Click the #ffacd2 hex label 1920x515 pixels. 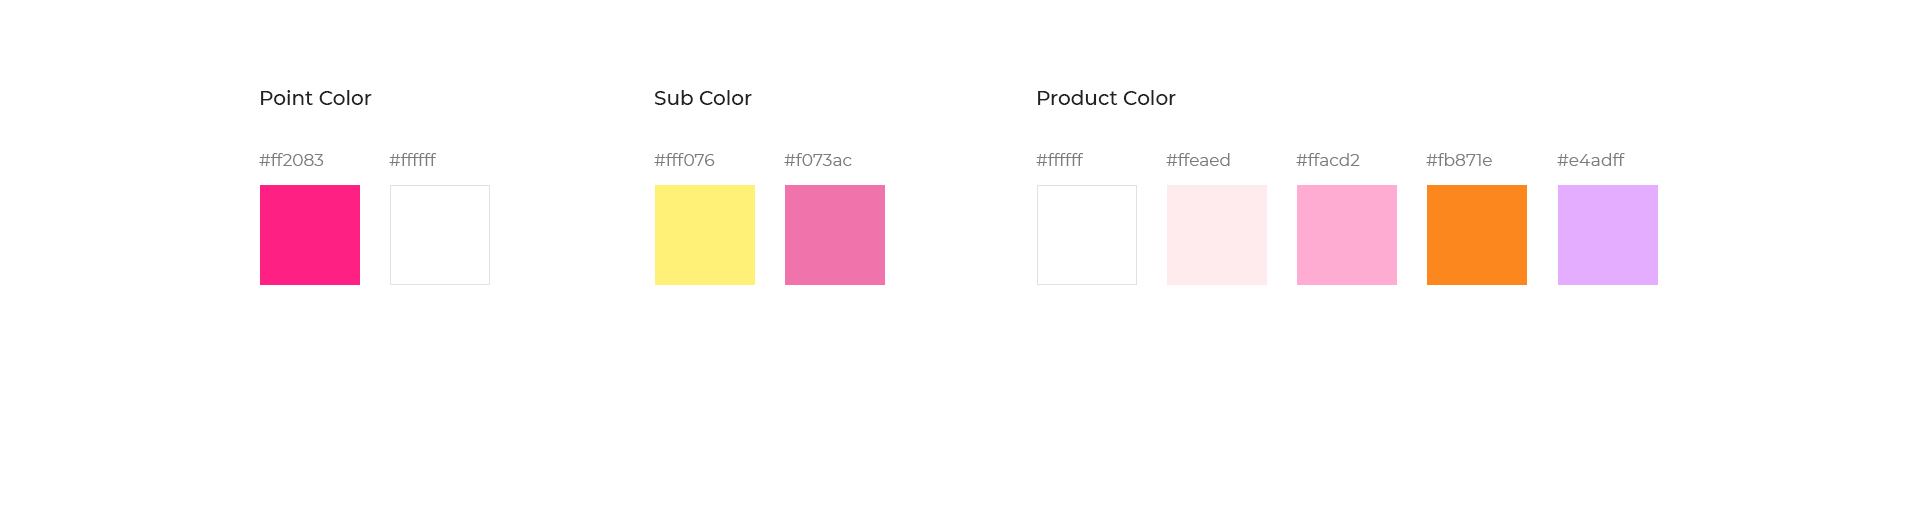coord(1328,160)
